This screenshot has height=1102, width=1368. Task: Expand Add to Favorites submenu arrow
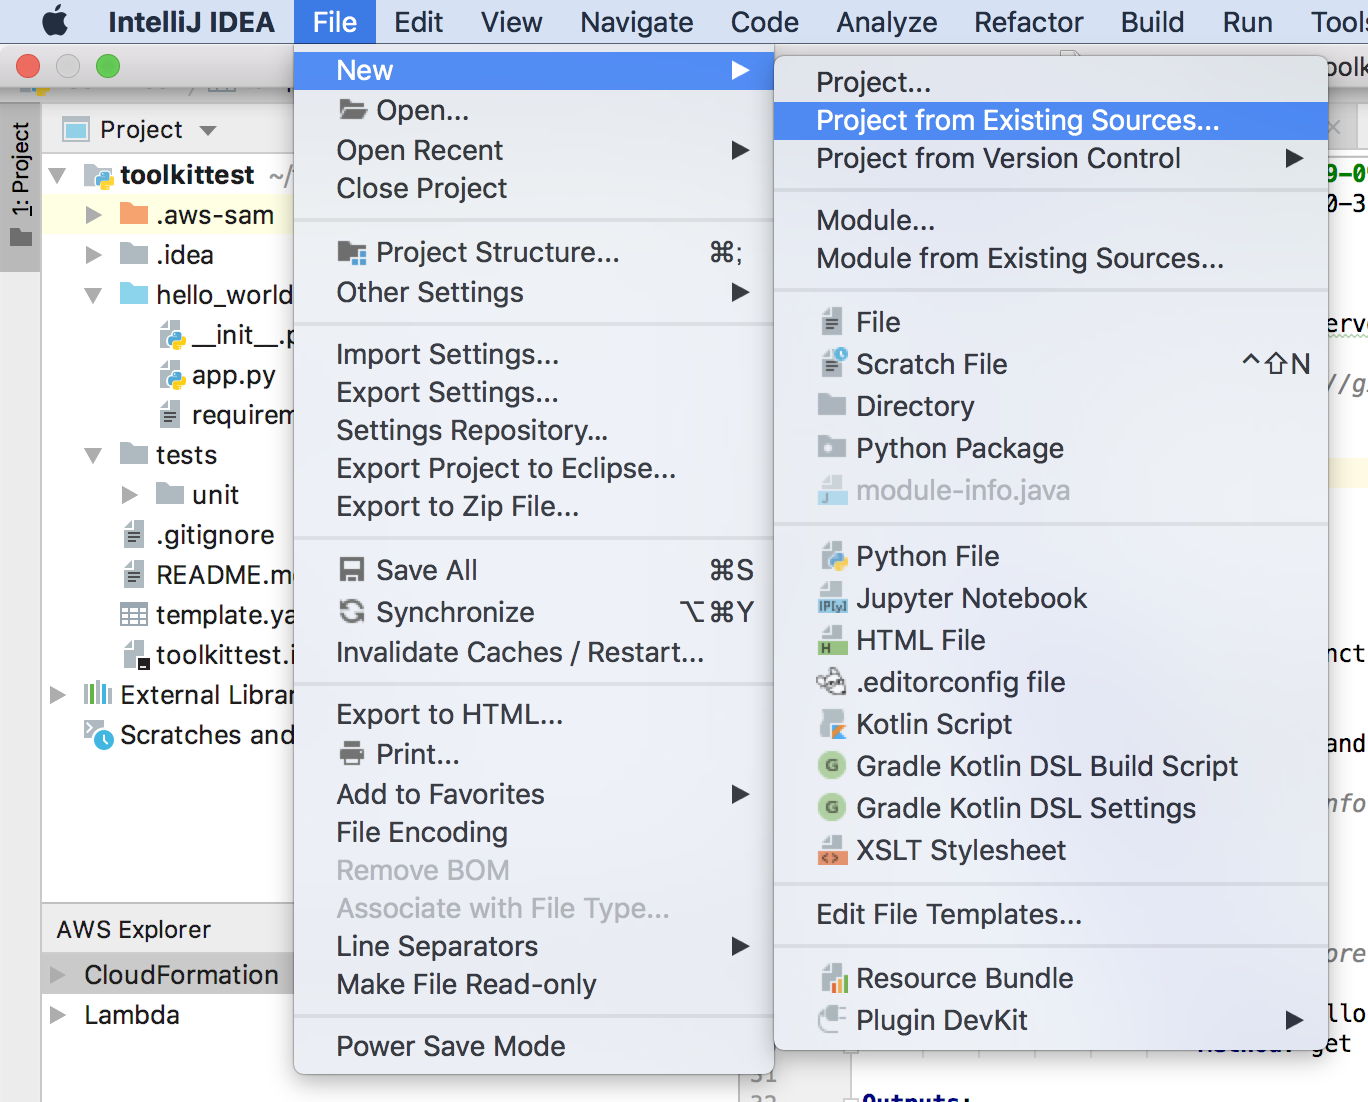[740, 794]
